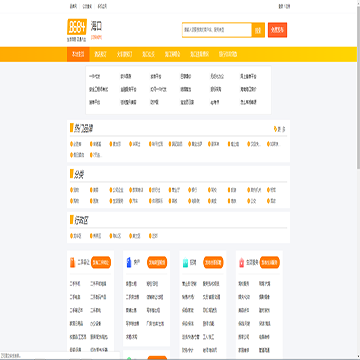360x360 pixels.
Task: Click the orange search button beside search box
Action: [x=258, y=30]
